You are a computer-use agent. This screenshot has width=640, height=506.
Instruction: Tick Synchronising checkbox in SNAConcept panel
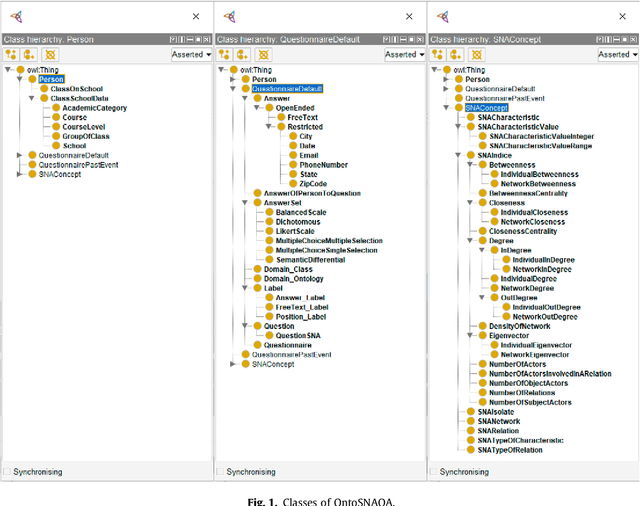tap(434, 471)
